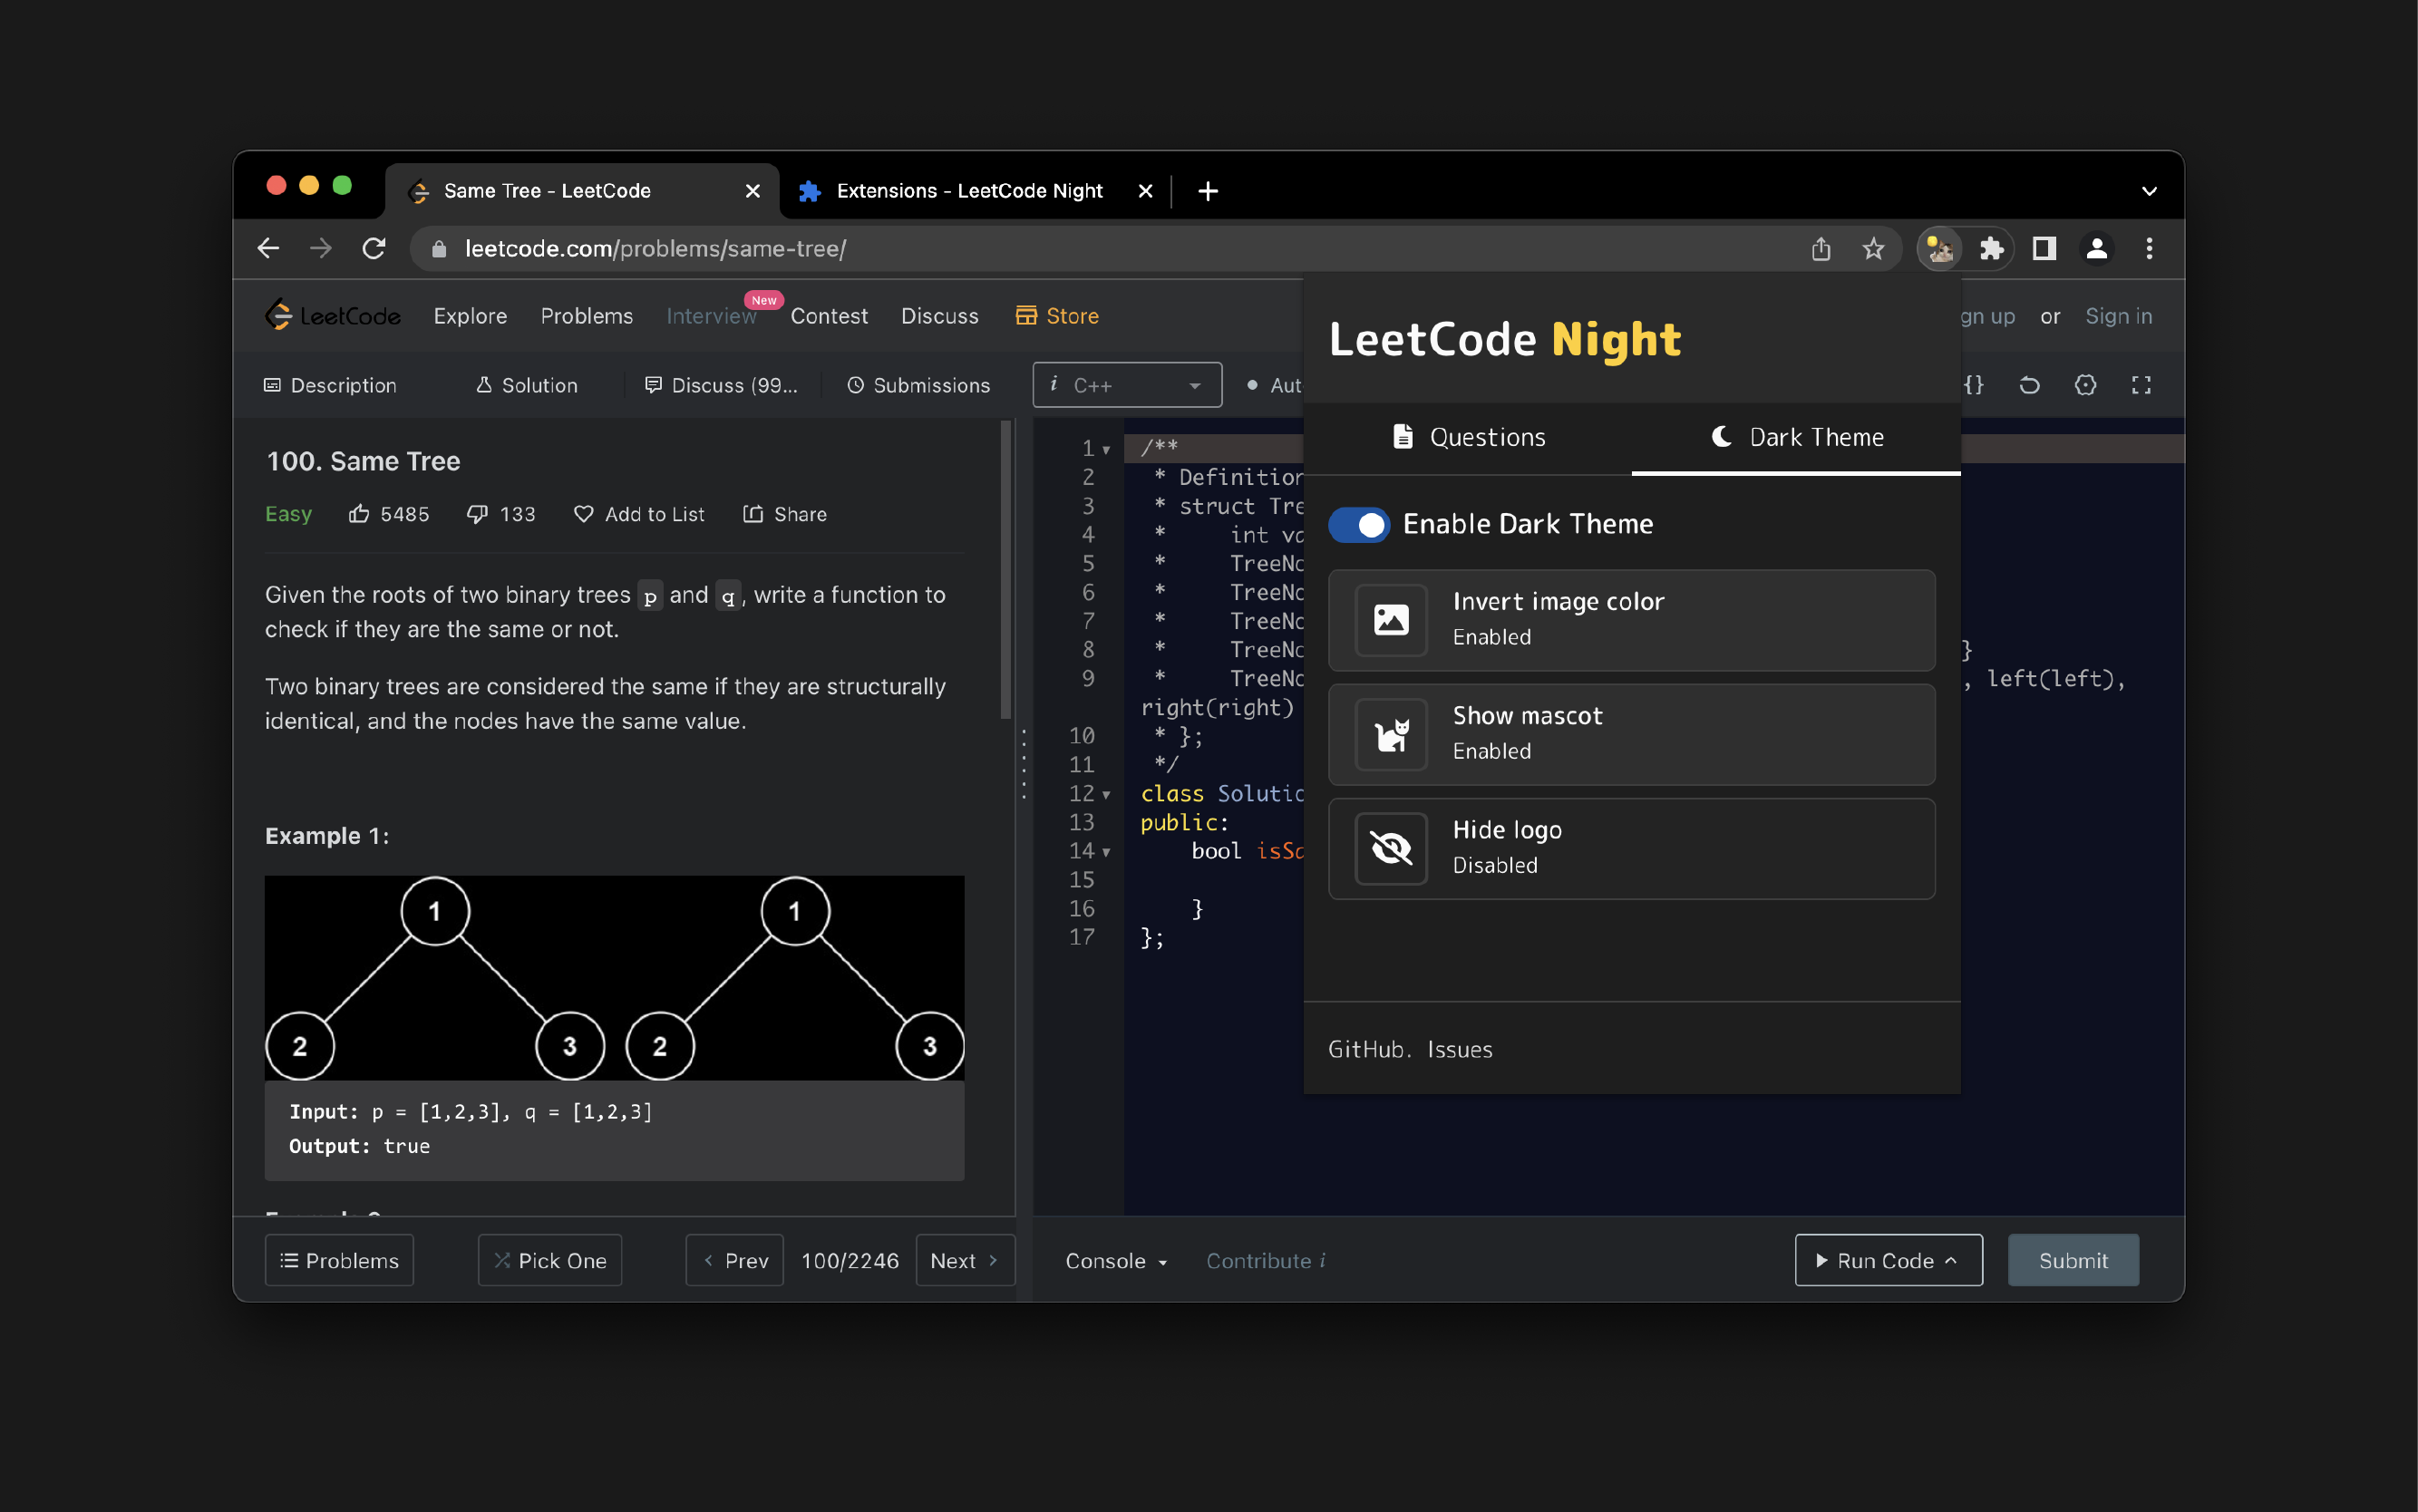Image resolution: width=2418 pixels, height=1512 pixels.
Task: Collapse code fold arrow at line 12
Action: pyautogui.click(x=1106, y=795)
